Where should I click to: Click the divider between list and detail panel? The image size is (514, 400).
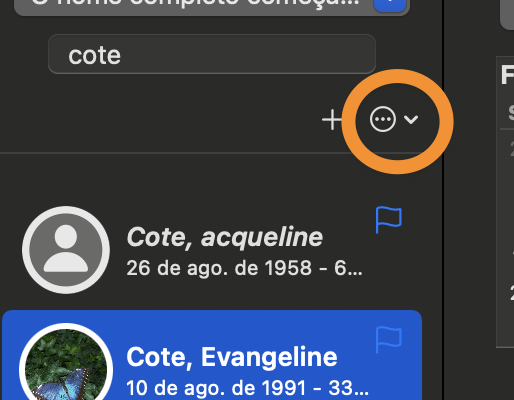(443, 200)
